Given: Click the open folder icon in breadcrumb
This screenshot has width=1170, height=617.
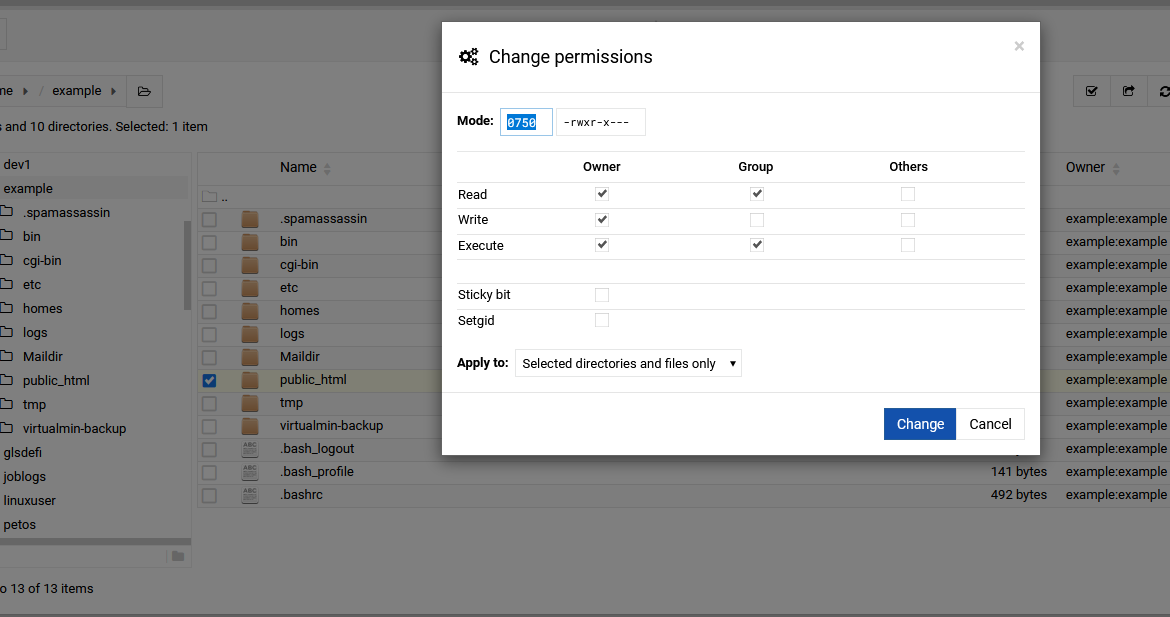Looking at the screenshot, I should coord(144,91).
